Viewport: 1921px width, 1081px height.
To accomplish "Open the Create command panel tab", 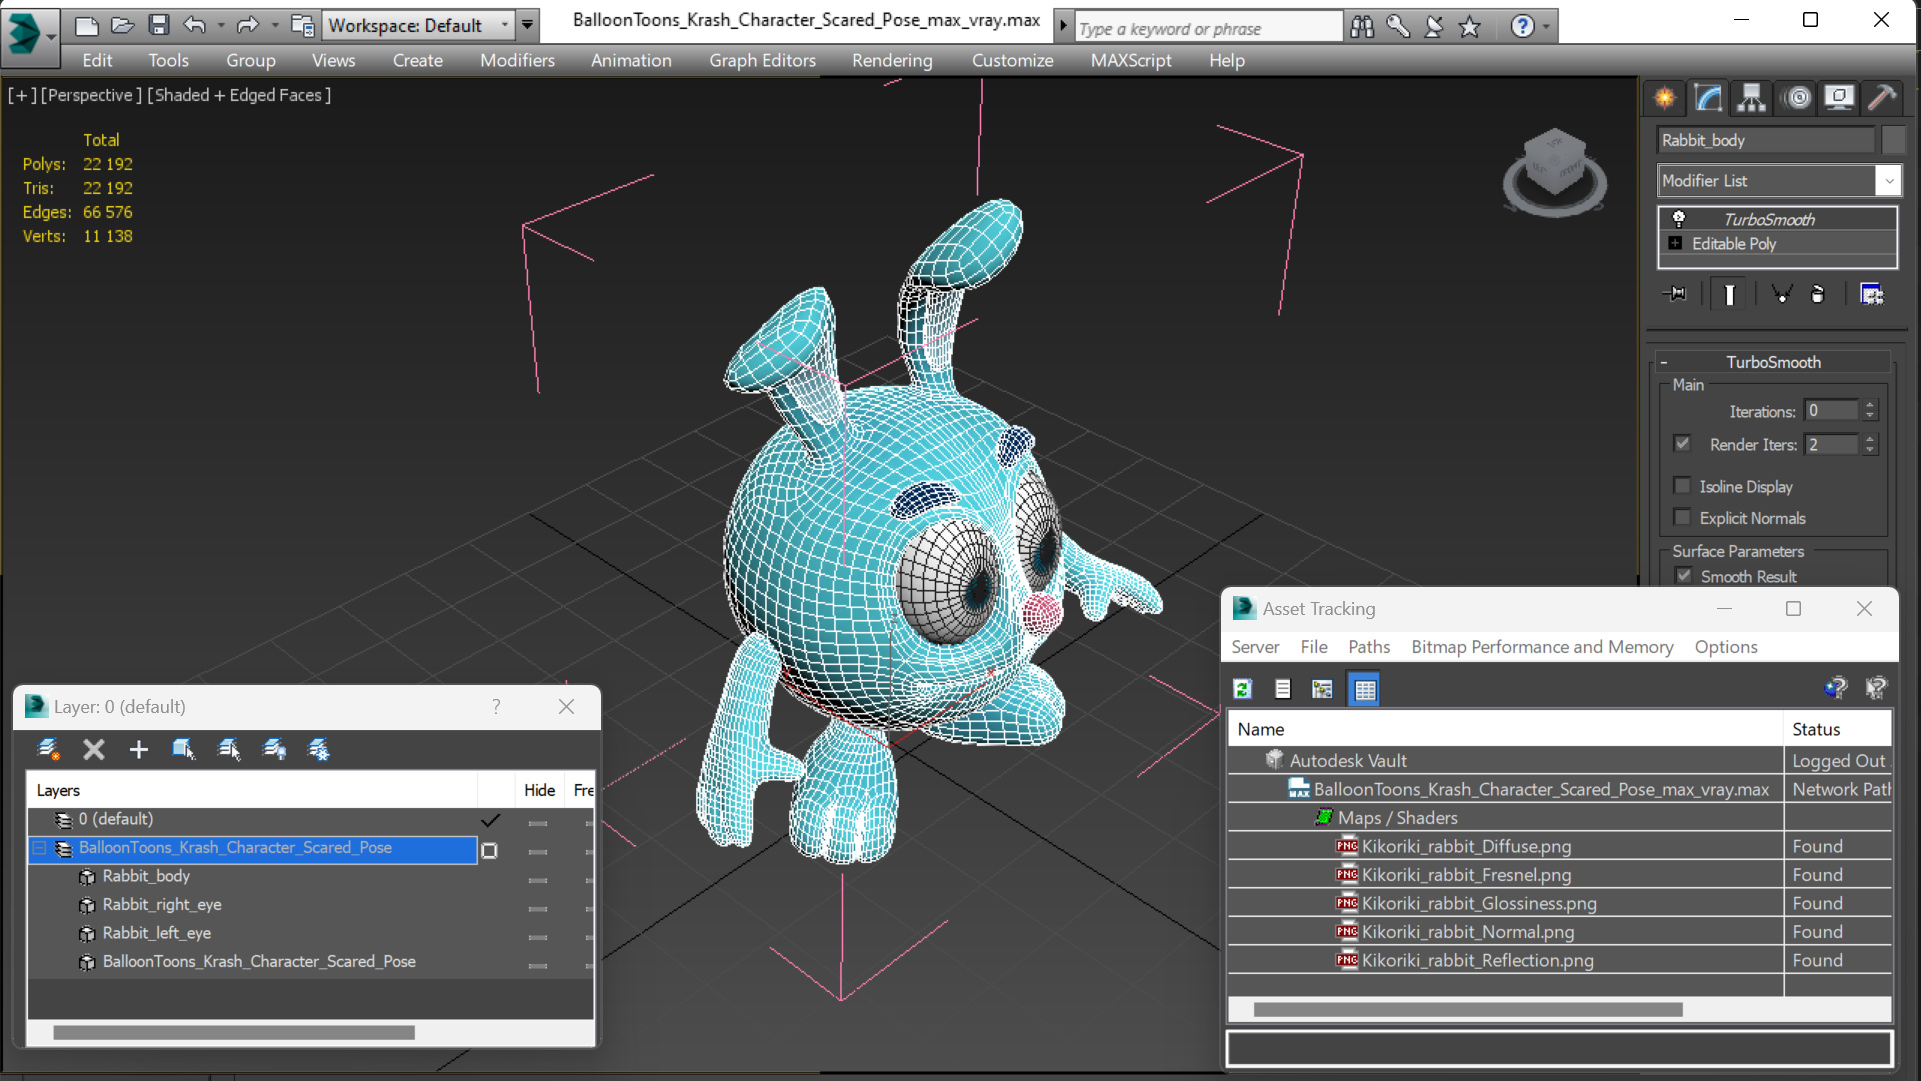I will click(x=1665, y=97).
